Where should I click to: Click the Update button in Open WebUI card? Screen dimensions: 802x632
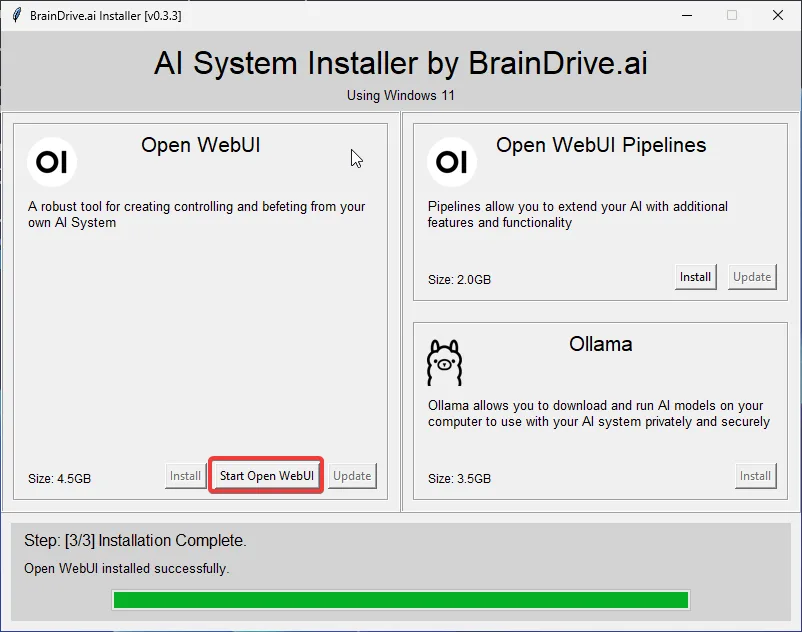(352, 476)
